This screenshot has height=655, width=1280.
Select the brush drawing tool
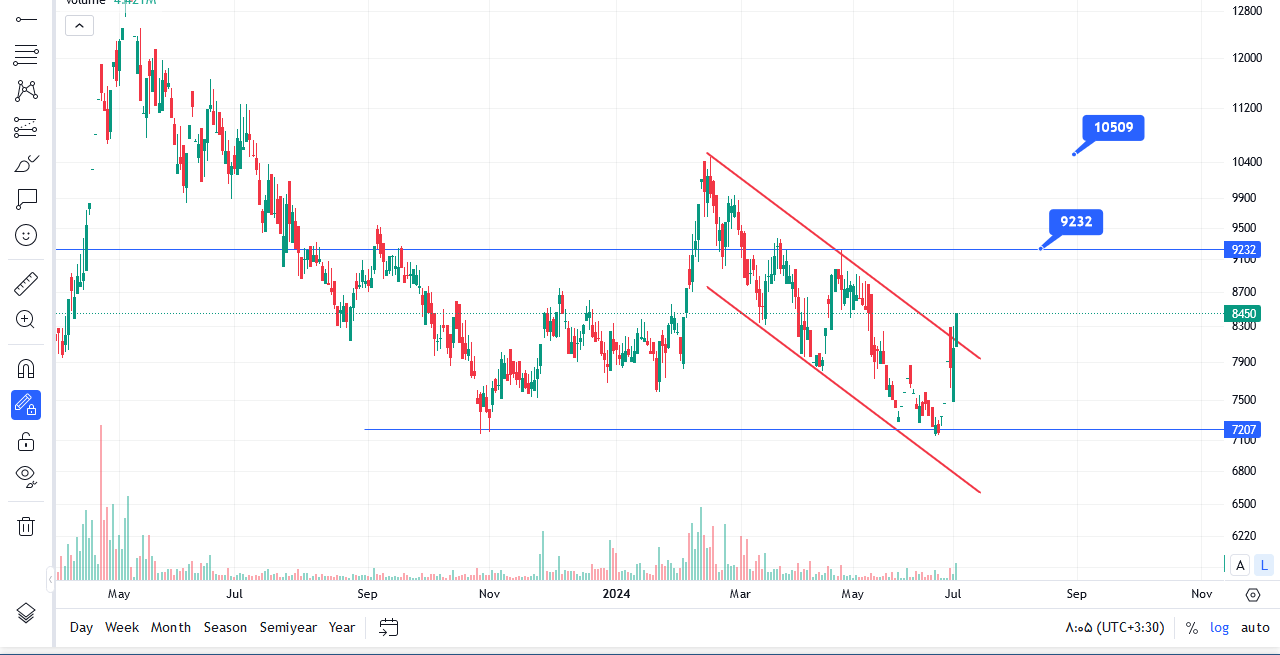click(x=26, y=163)
